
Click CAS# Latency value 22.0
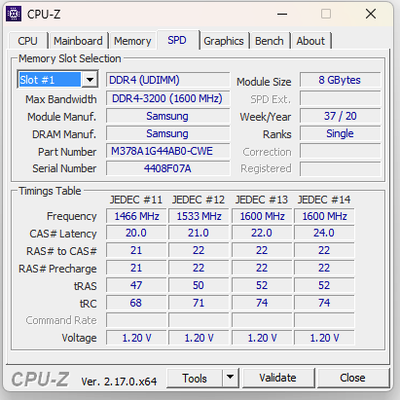262,233
